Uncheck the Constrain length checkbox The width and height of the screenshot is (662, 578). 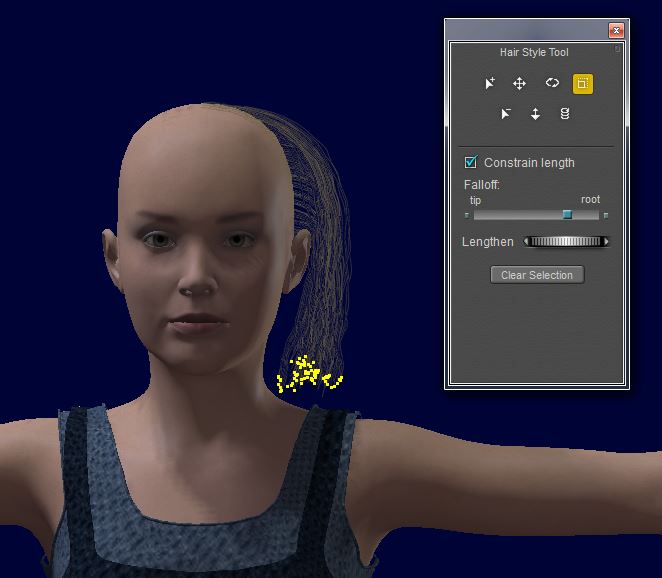point(471,162)
